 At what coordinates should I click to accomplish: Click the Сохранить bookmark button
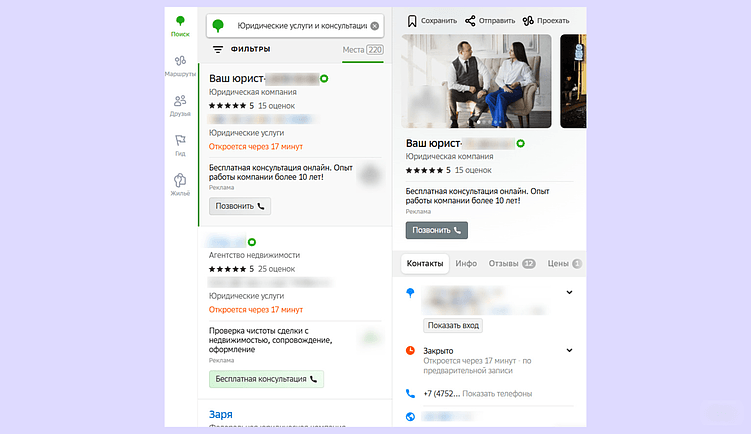[x=432, y=21]
